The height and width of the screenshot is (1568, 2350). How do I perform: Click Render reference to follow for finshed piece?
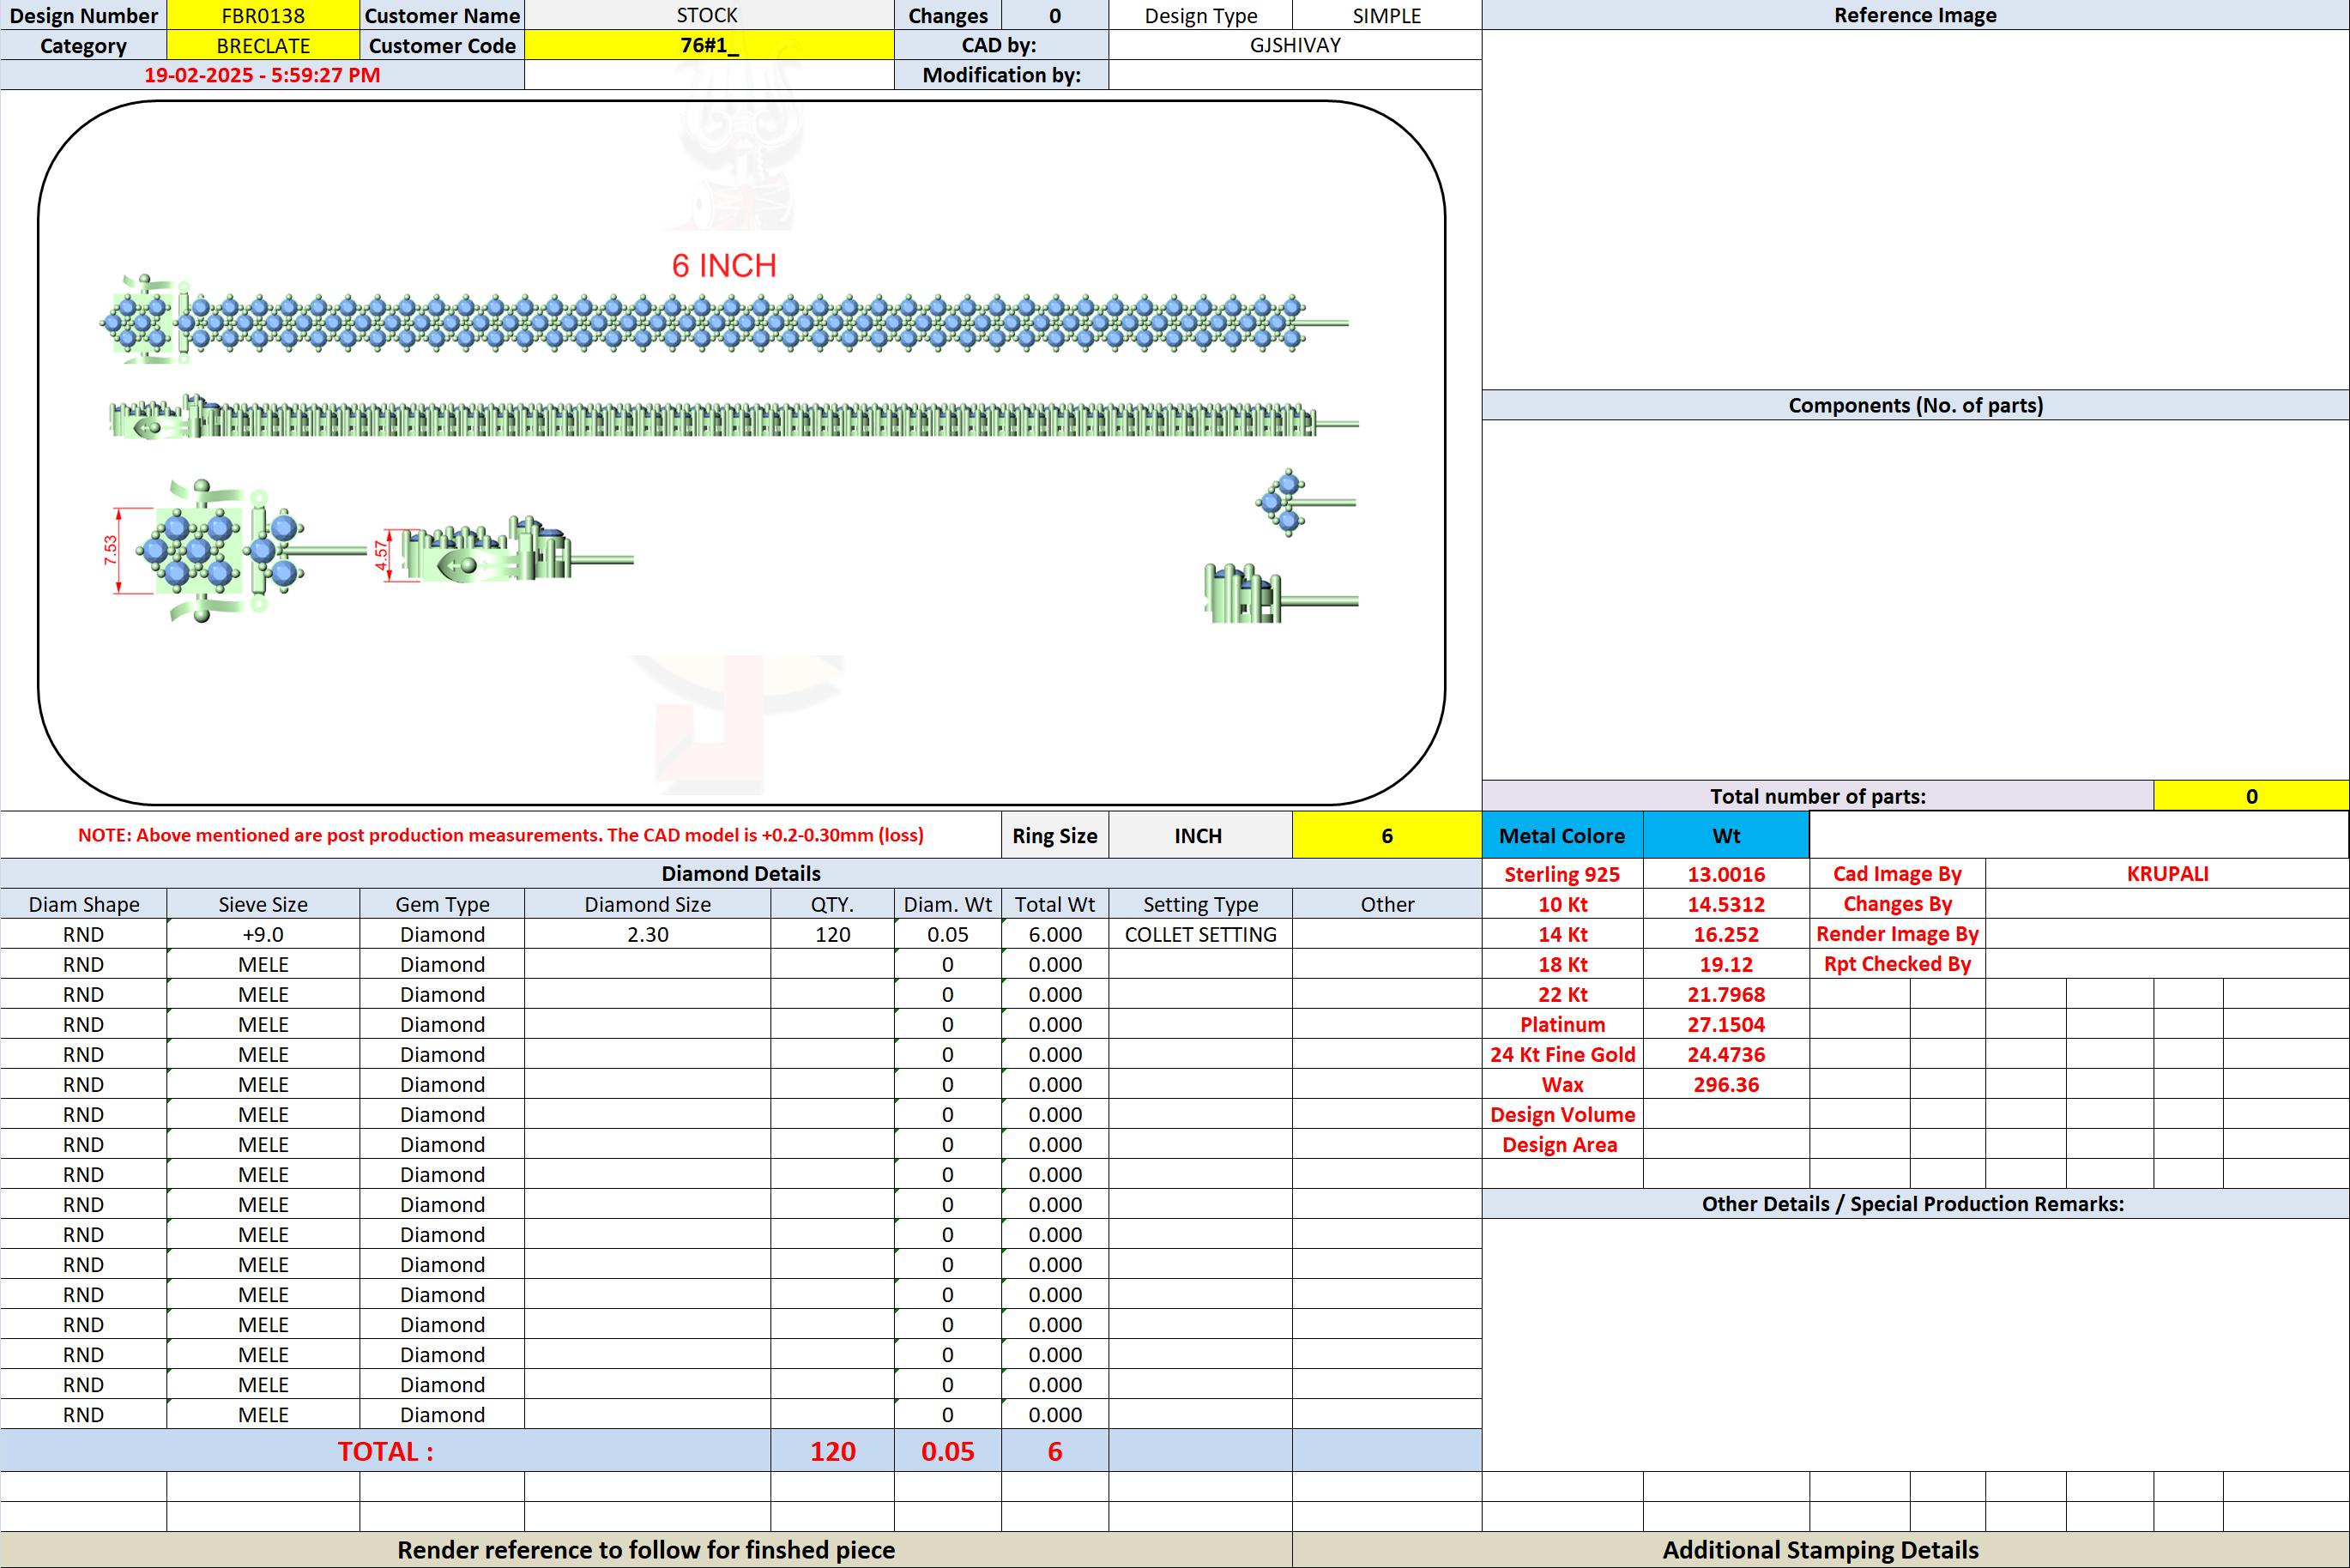click(646, 1550)
